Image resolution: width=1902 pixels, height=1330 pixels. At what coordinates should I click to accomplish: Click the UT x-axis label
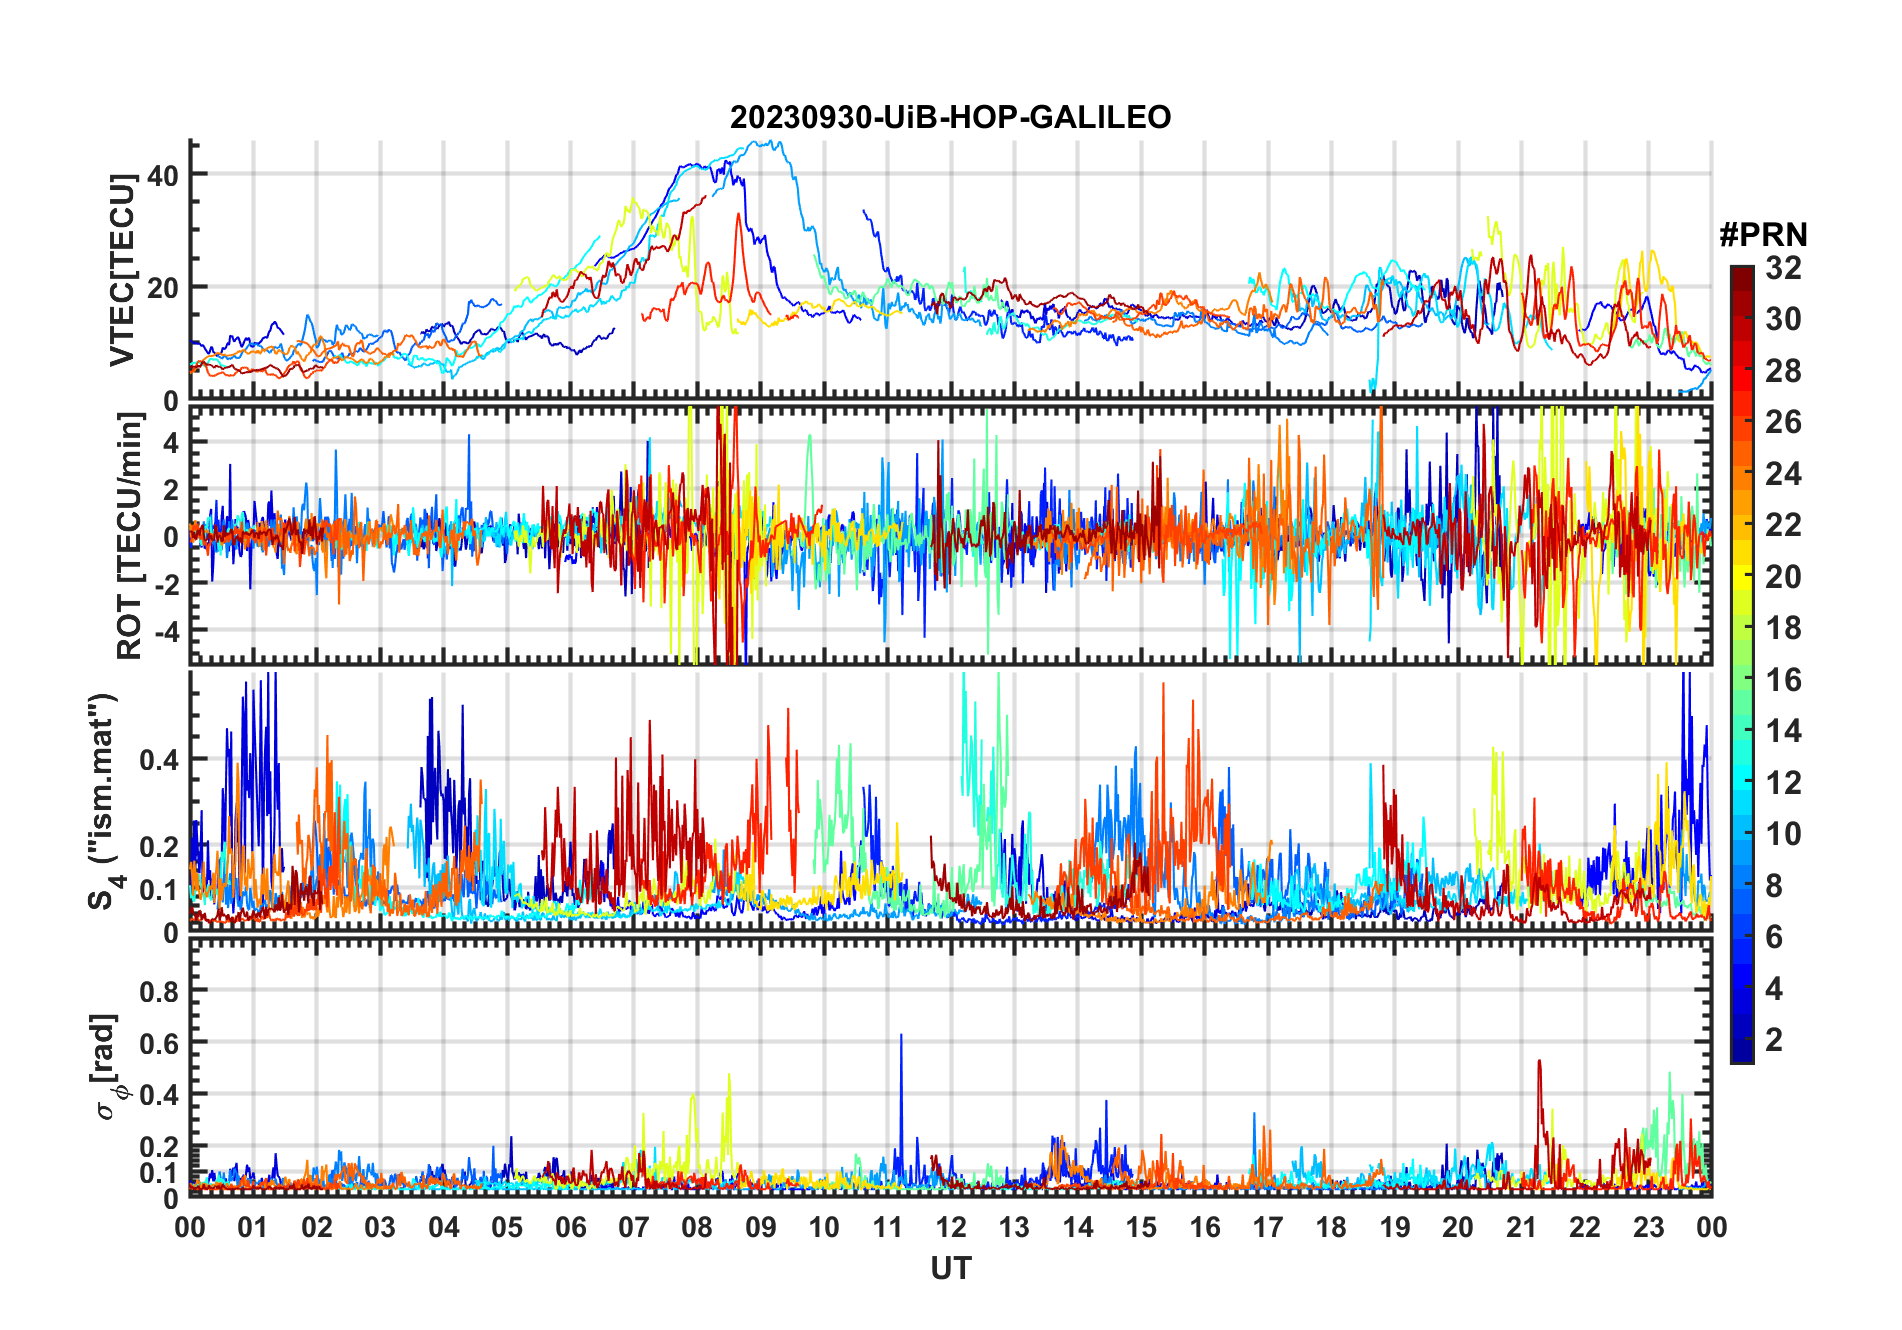click(951, 1269)
